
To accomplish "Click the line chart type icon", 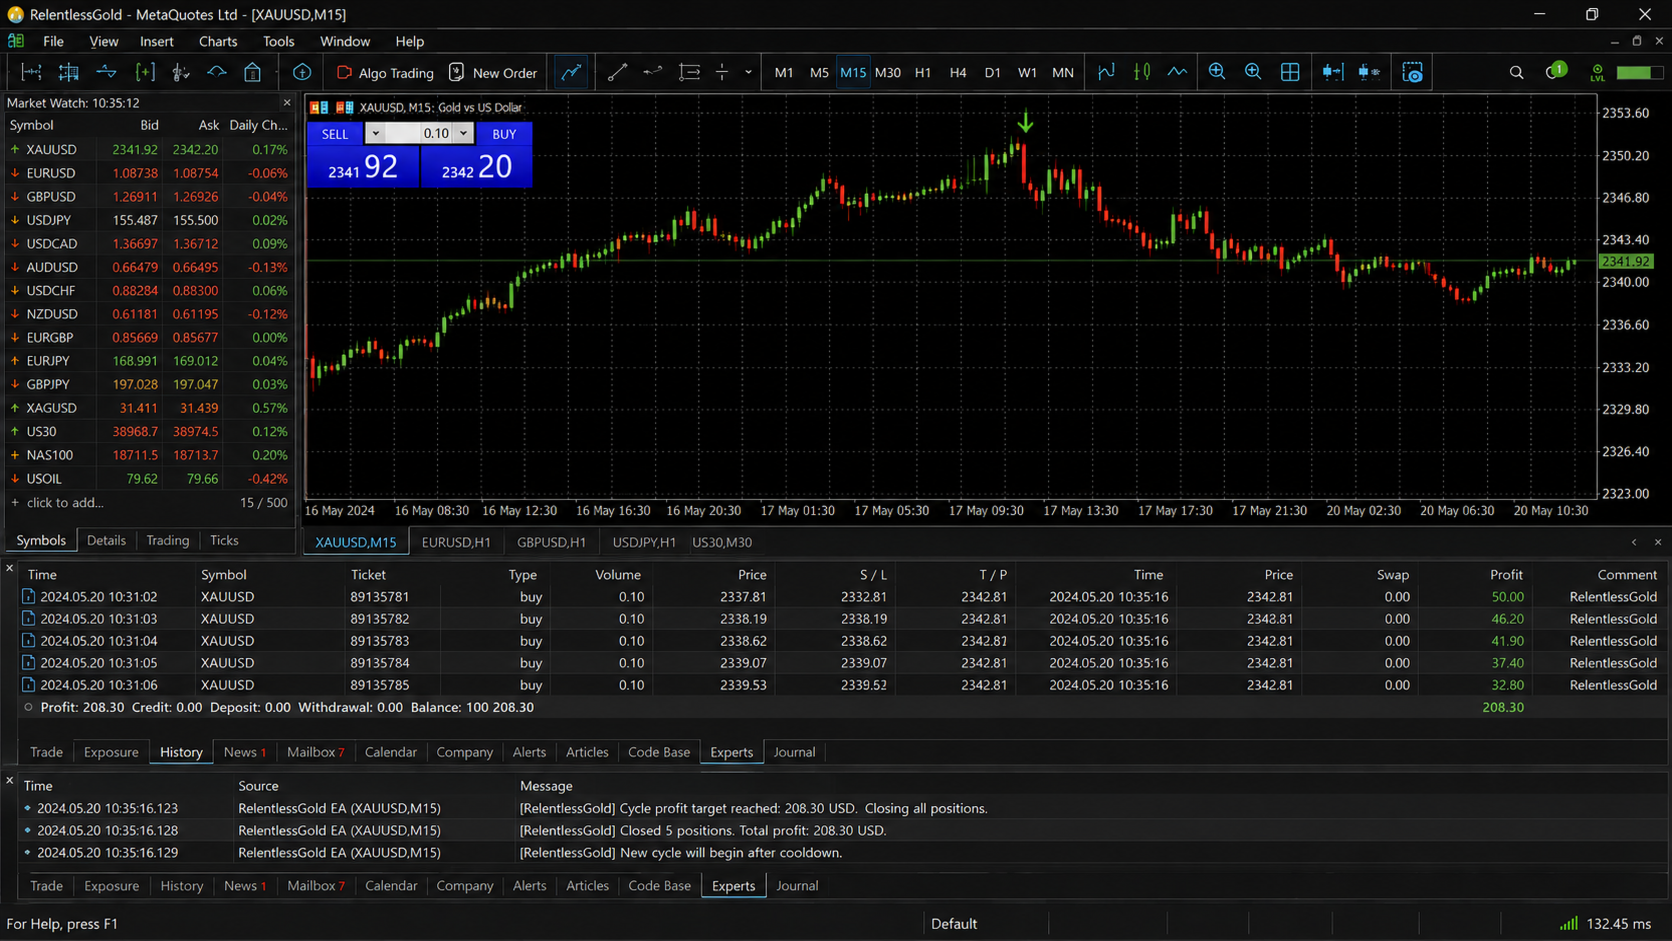I will (x=1178, y=72).
